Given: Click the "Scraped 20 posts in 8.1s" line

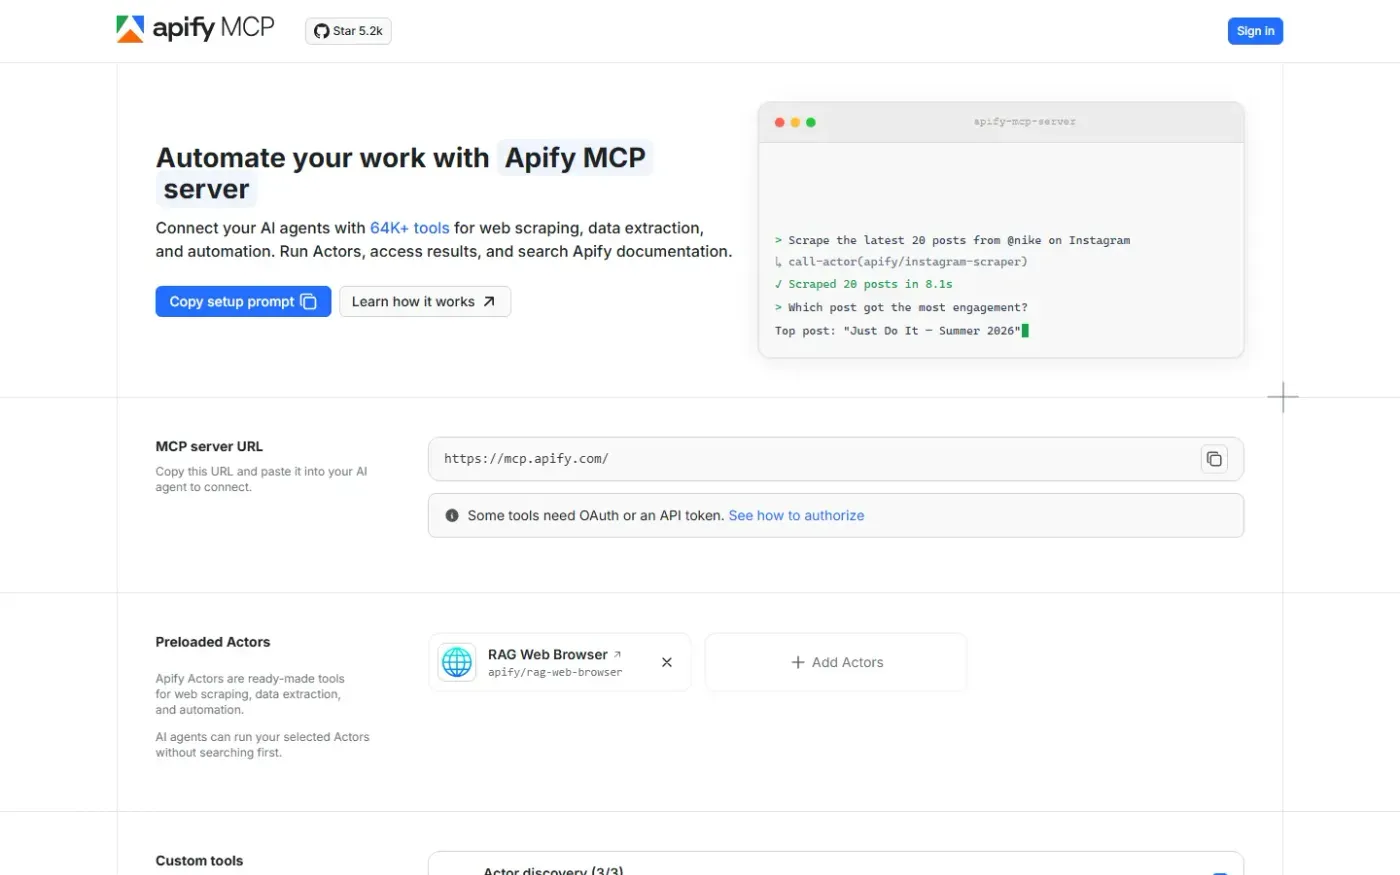Looking at the screenshot, I should click(x=864, y=284).
